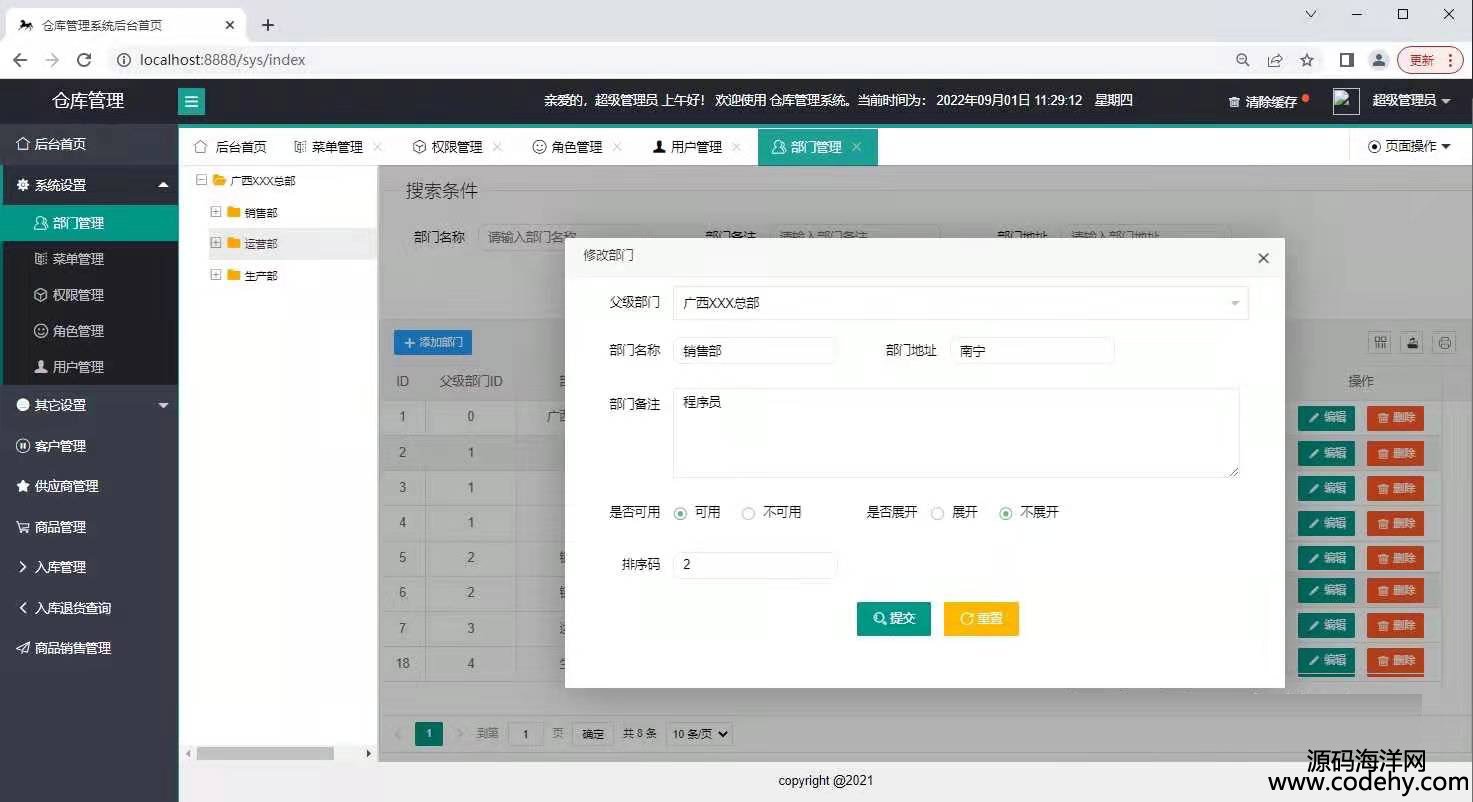Screen dimensions: 1473x802
Task: Select the 展开 radio button
Action: pos(937,513)
